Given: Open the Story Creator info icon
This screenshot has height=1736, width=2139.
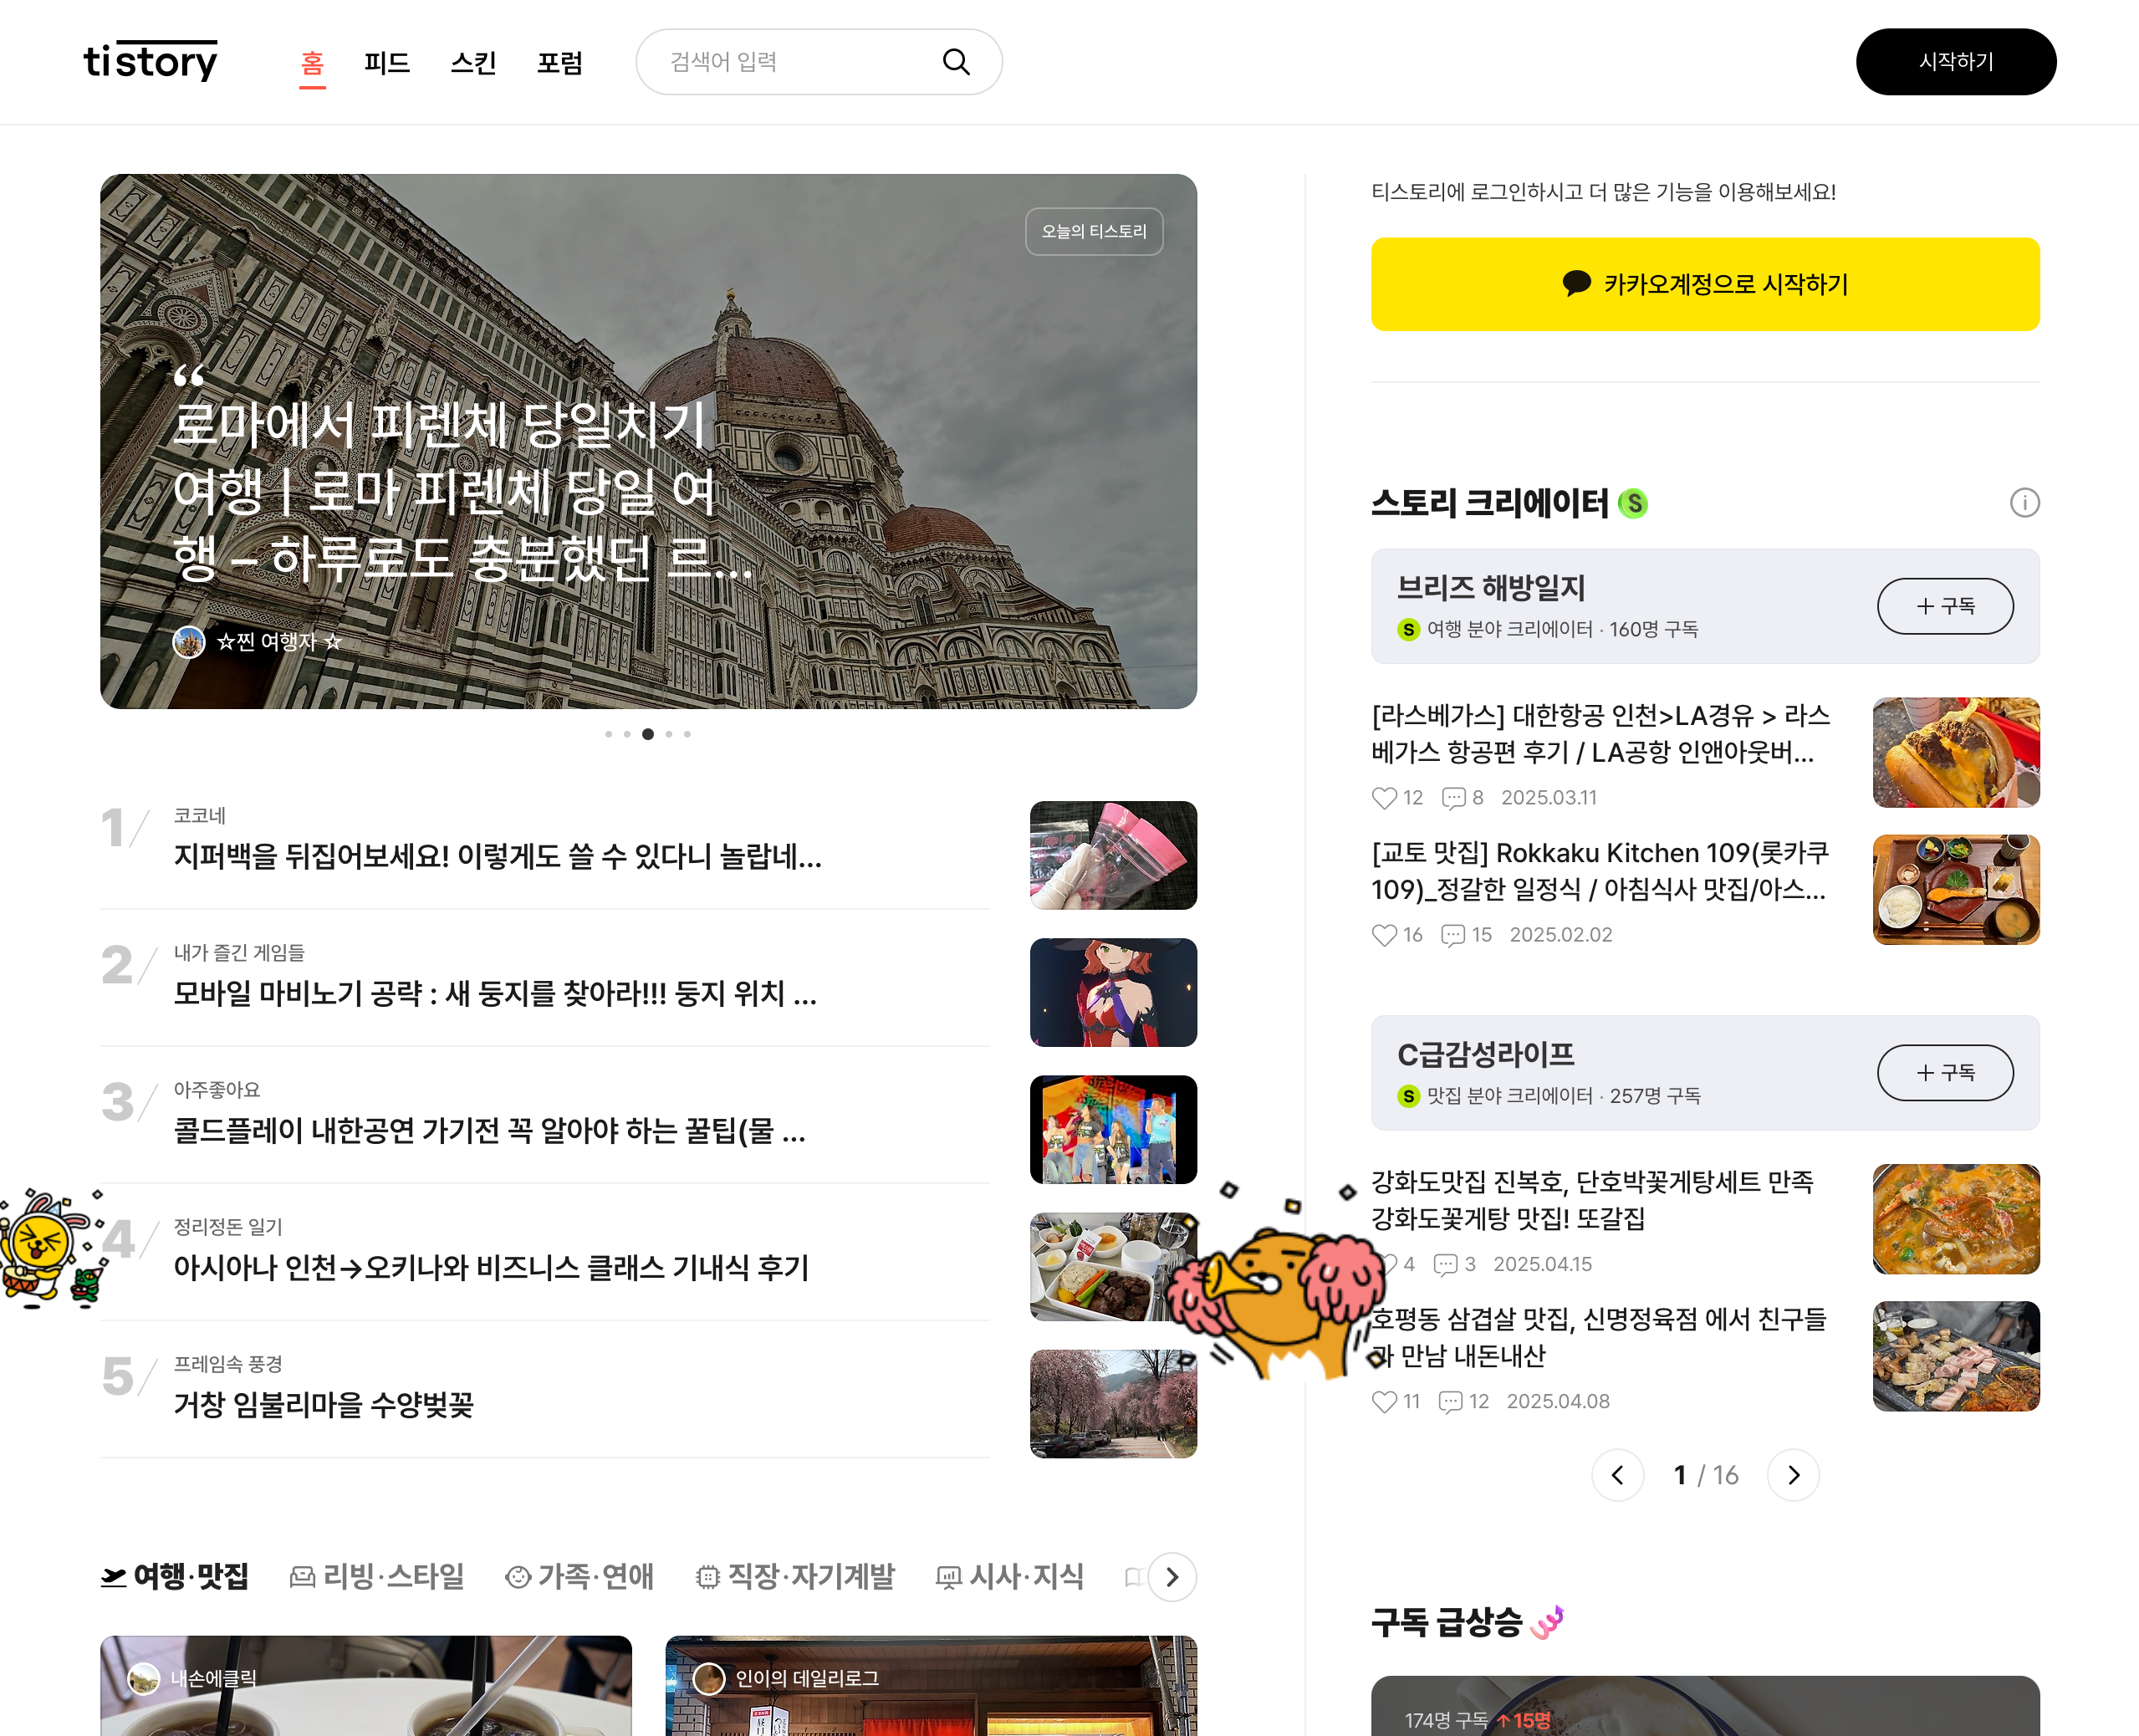Looking at the screenshot, I should (2024, 502).
